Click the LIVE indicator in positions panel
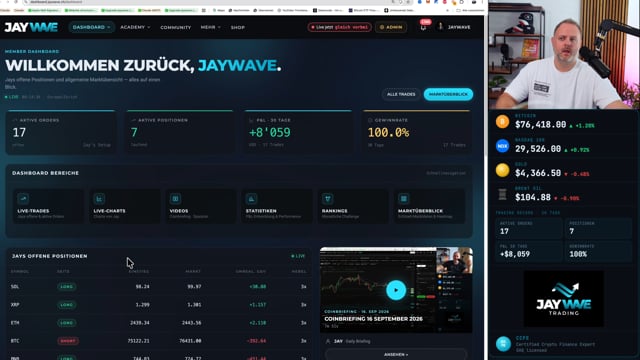Screen dimensions: 640x360 [298, 256]
